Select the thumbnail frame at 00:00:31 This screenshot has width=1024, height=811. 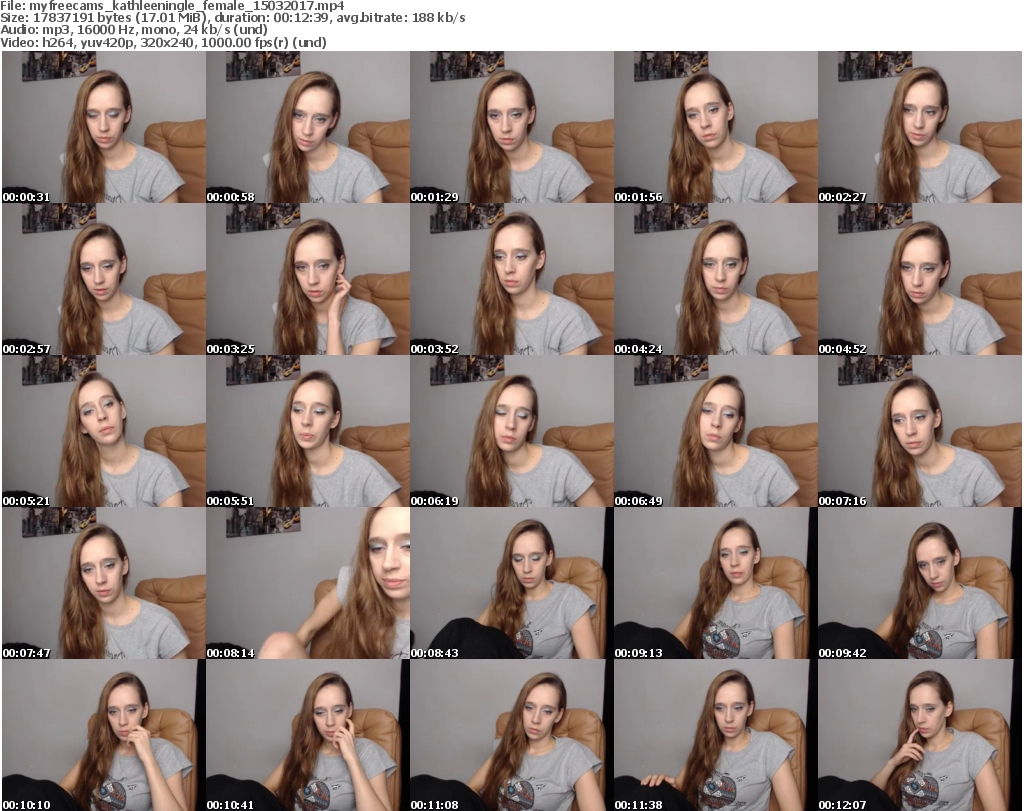104,127
